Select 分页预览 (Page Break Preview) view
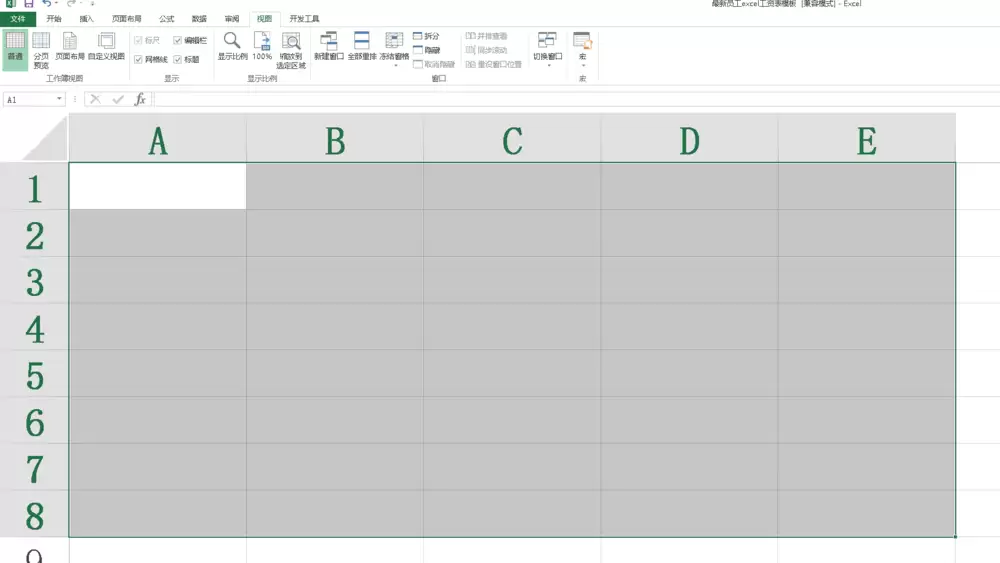This screenshot has width=1000, height=563. 41,50
